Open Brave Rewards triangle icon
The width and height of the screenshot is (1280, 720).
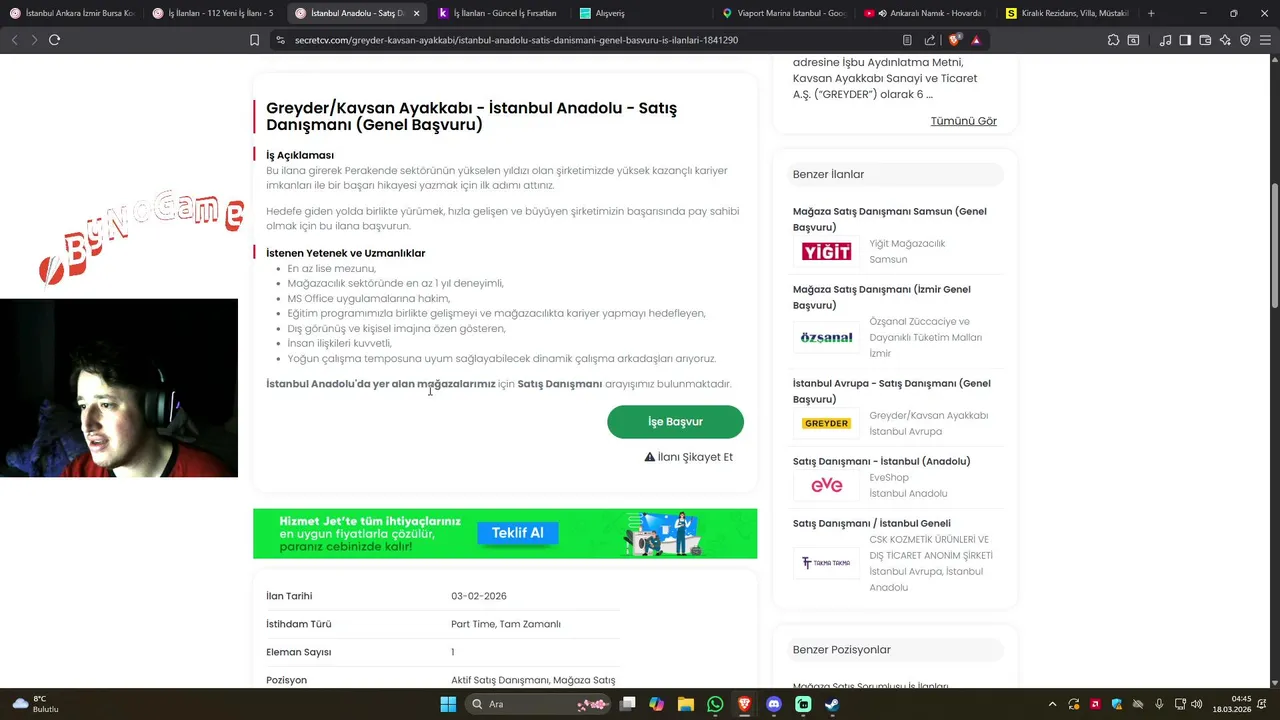(976, 40)
